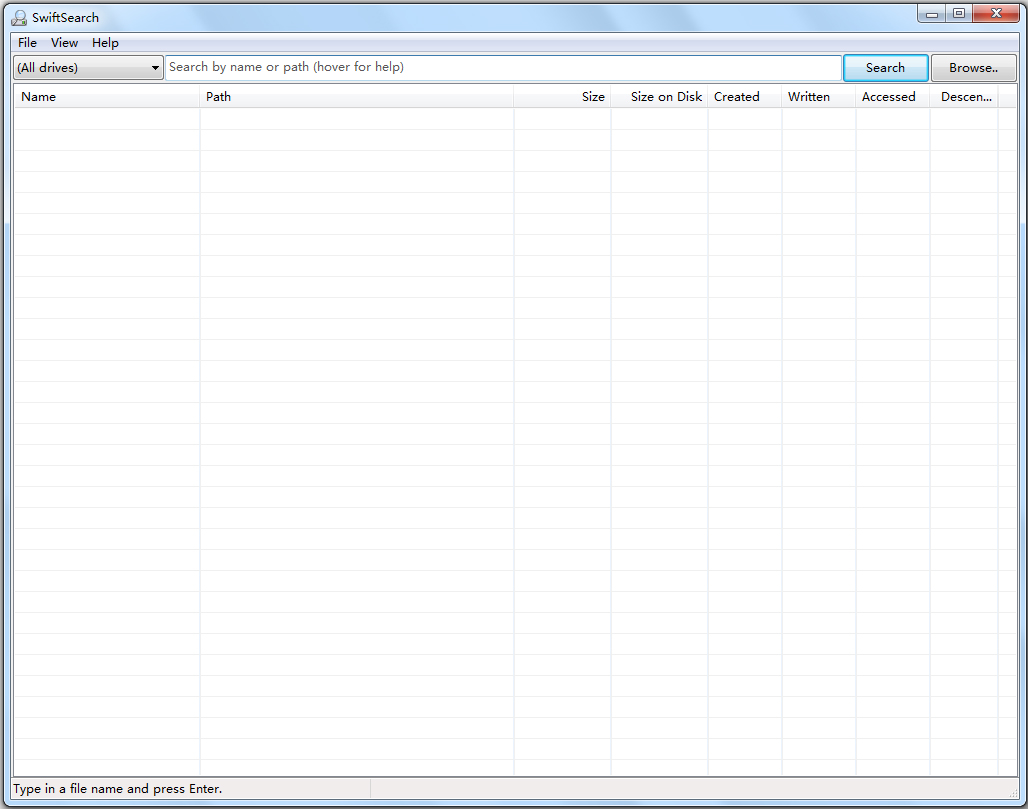The image size is (1028, 809).
Task: Sort by the Path column header
Action: pyautogui.click(x=357, y=96)
